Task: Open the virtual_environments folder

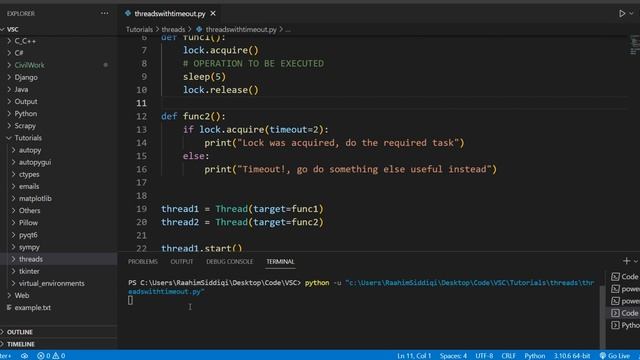Action: coord(51,283)
